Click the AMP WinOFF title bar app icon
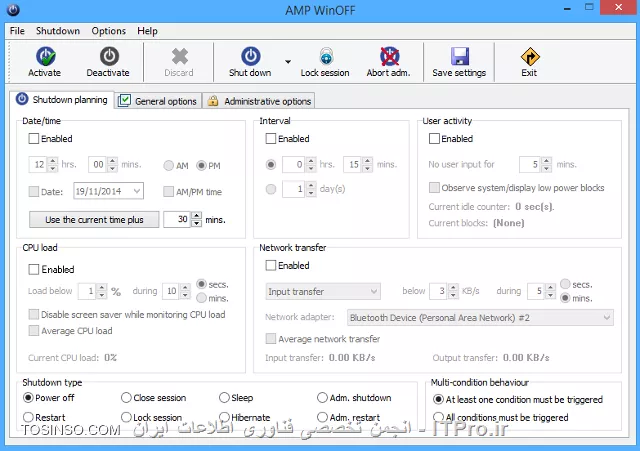 click(x=13, y=10)
